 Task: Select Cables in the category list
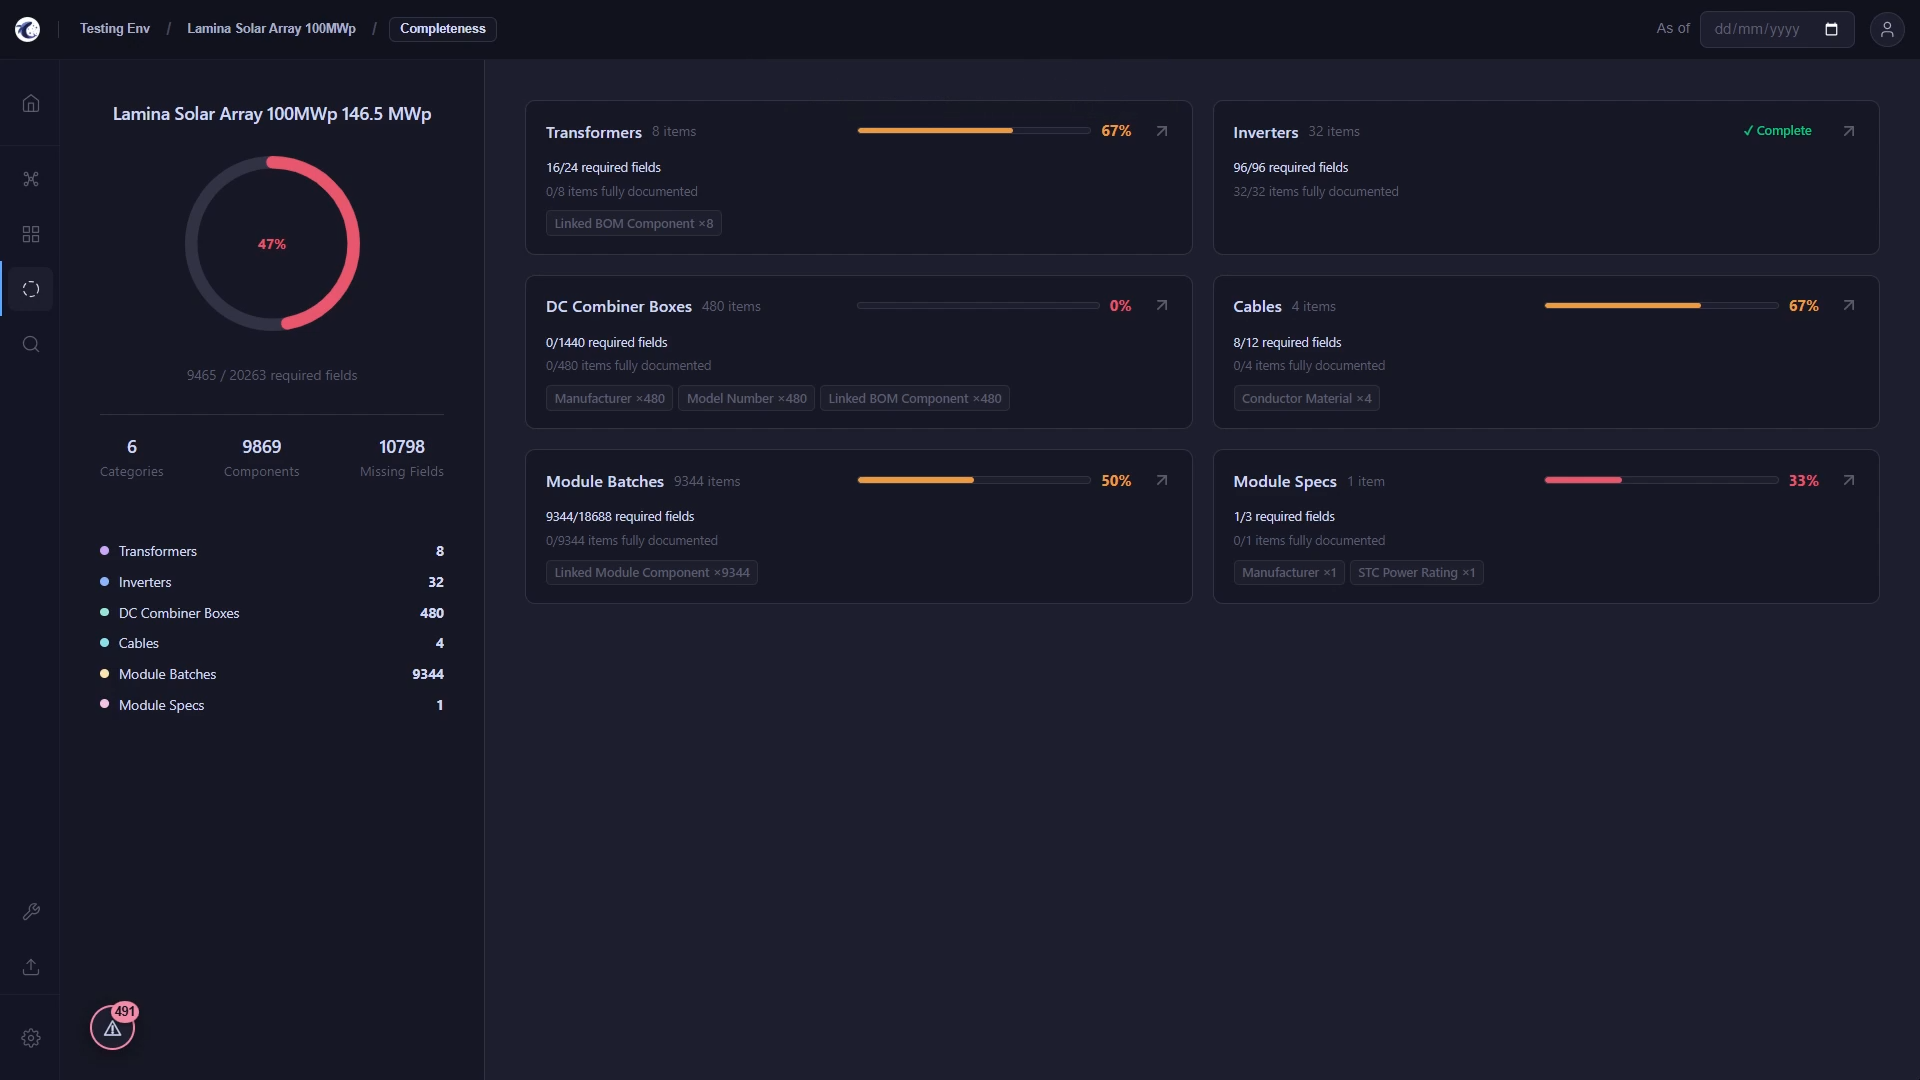tap(272, 643)
